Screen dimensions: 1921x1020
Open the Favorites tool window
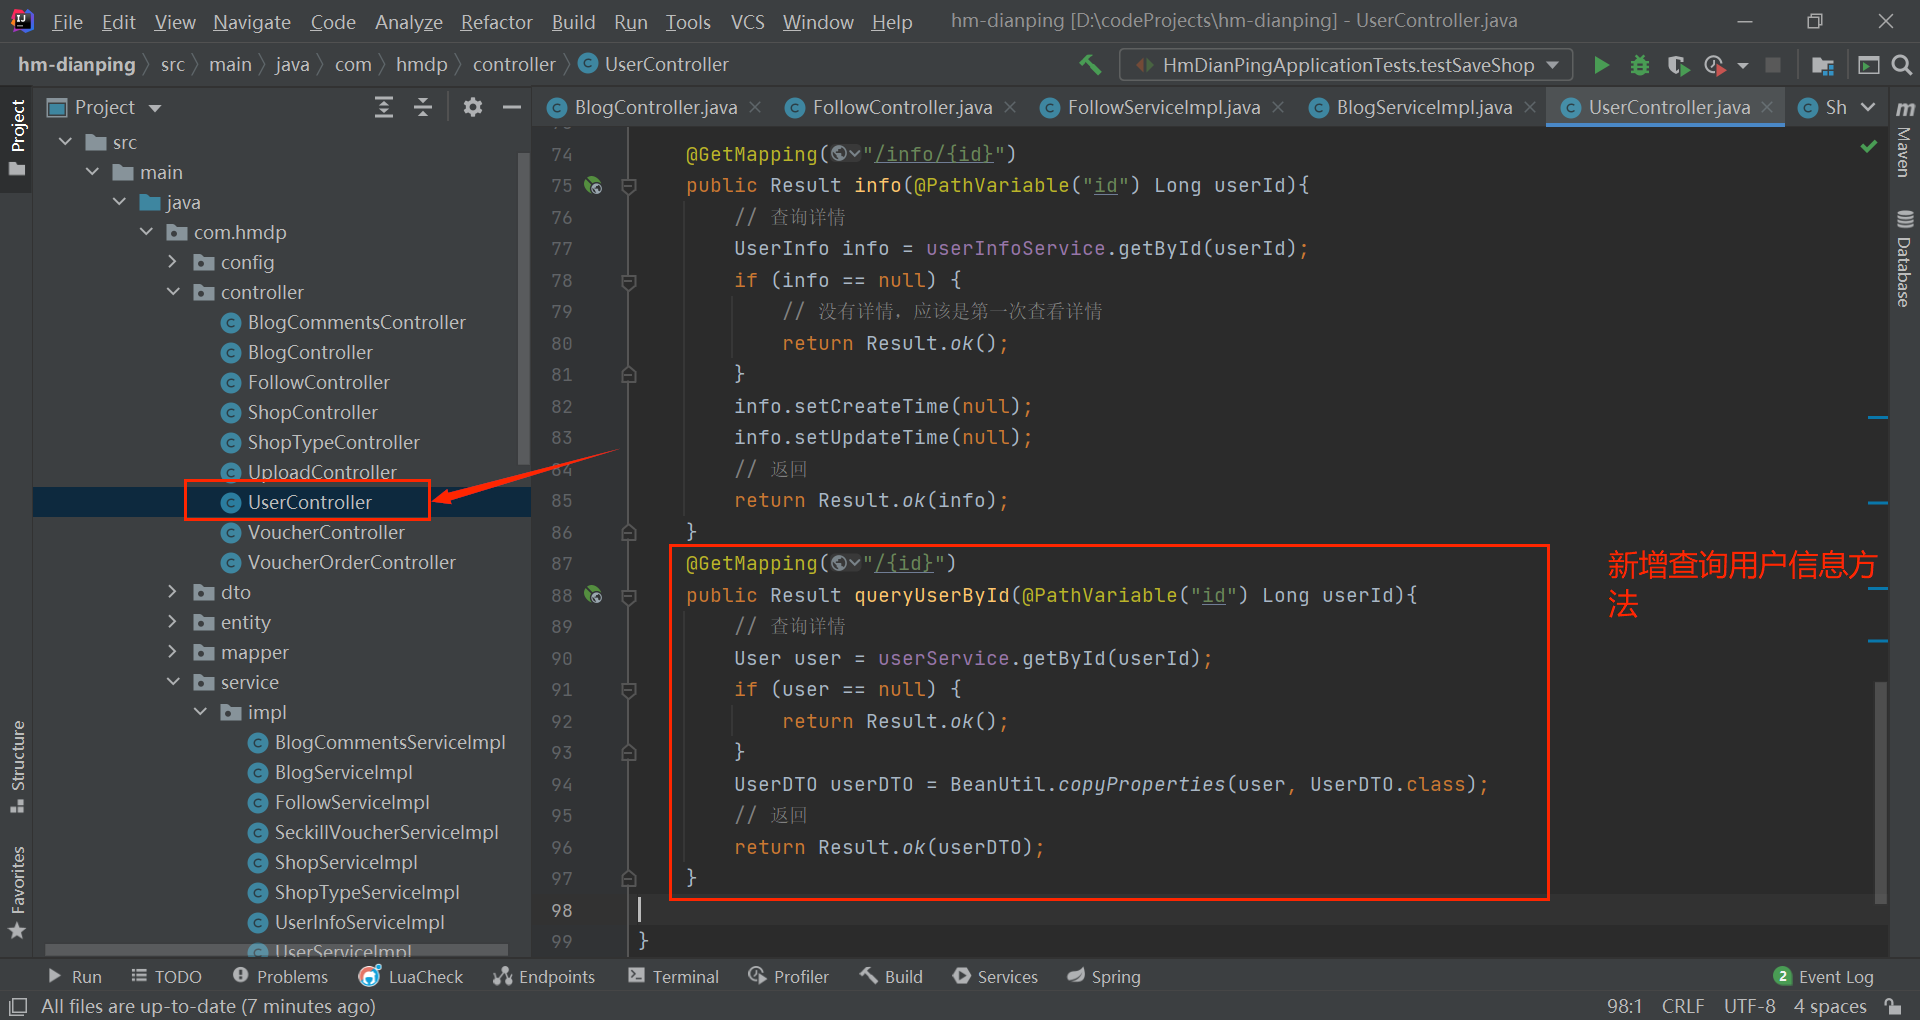coord(17,892)
